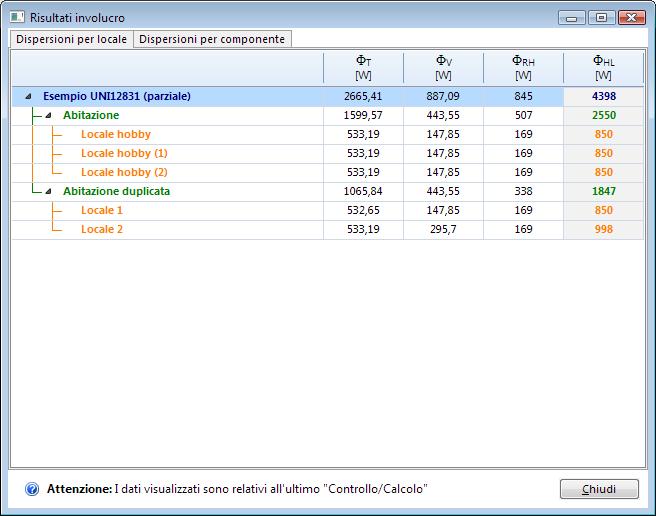Image resolution: width=656 pixels, height=516 pixels.
Task: Click the 4398 total heat load cell
Action: (603, 97)
